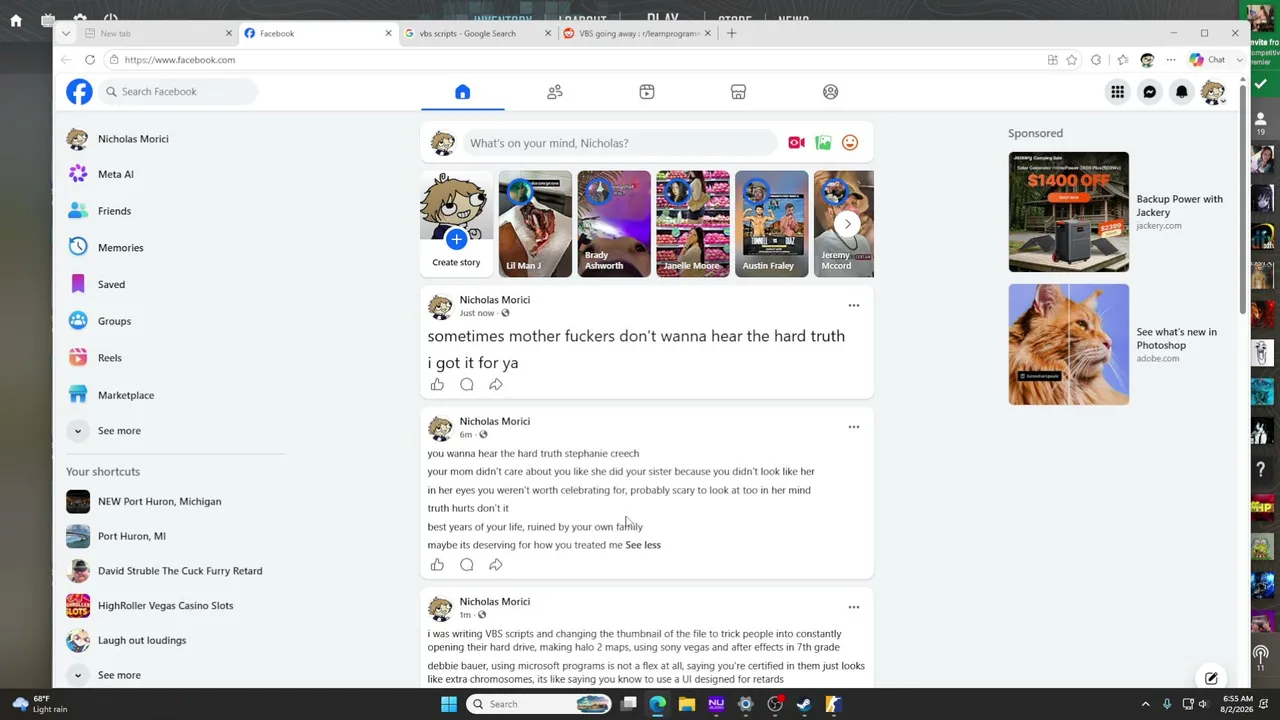Click the Feeling/activity emoji icon in the composer
The height and width of the screenshot is (720, 1280).
click(850, 143)
